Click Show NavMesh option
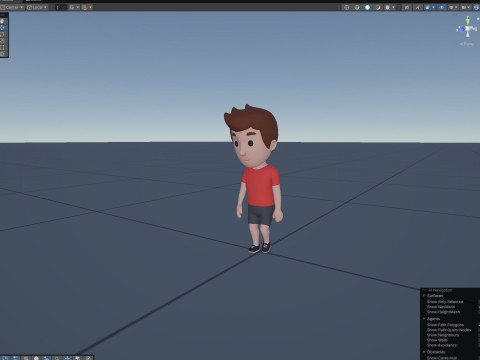This screenshot has width=480, height=360. tap(441, 307)
